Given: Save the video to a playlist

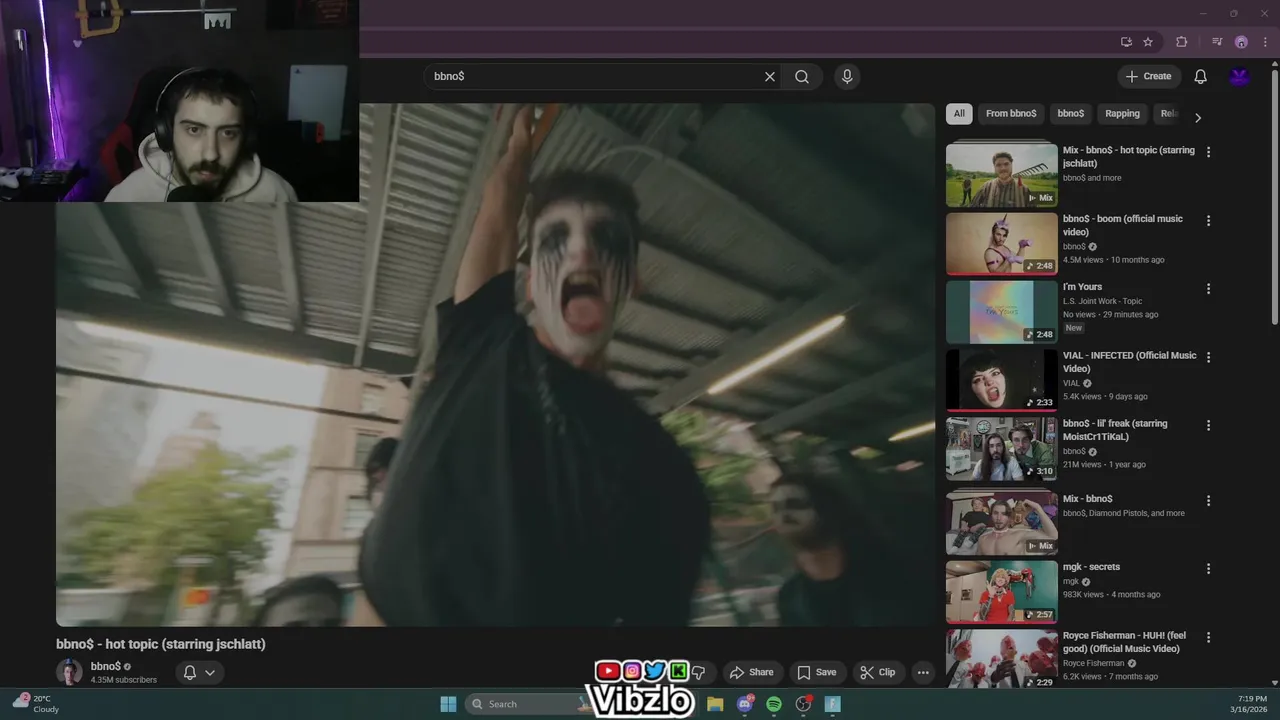Looking at the screenshot, I should [816, 672].
